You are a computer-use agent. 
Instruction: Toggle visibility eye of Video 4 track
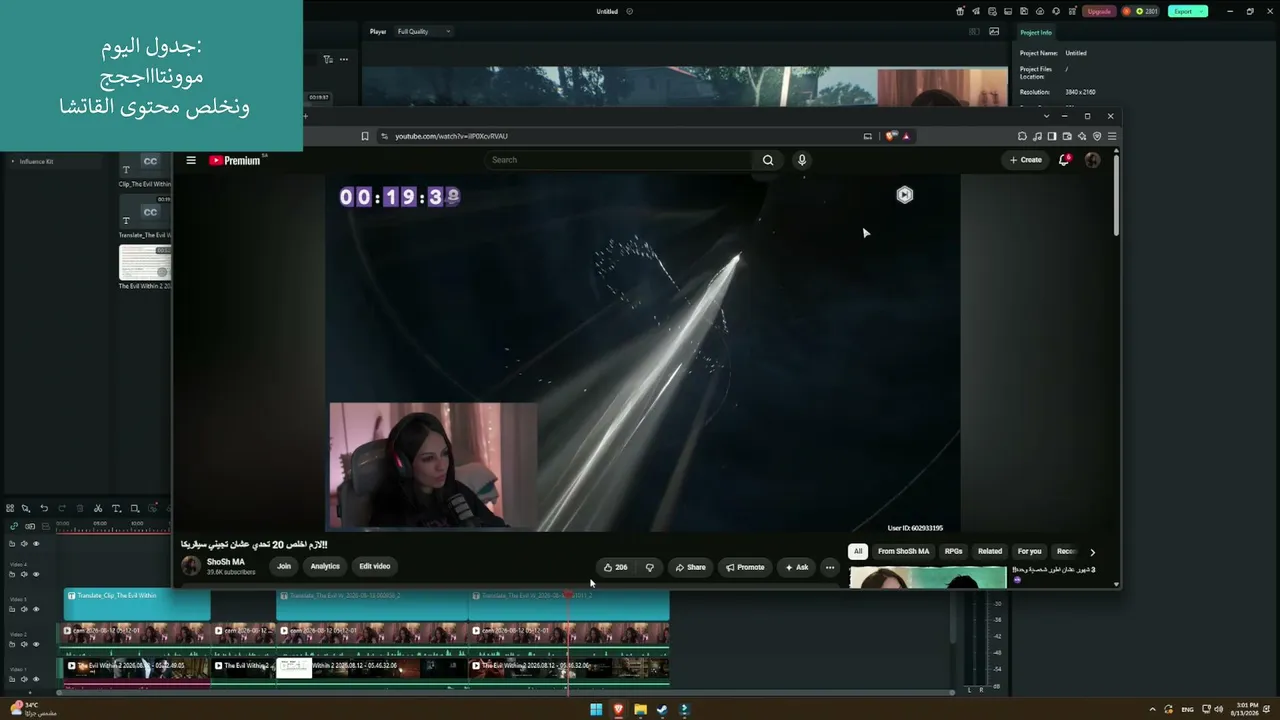coord(36,574)
